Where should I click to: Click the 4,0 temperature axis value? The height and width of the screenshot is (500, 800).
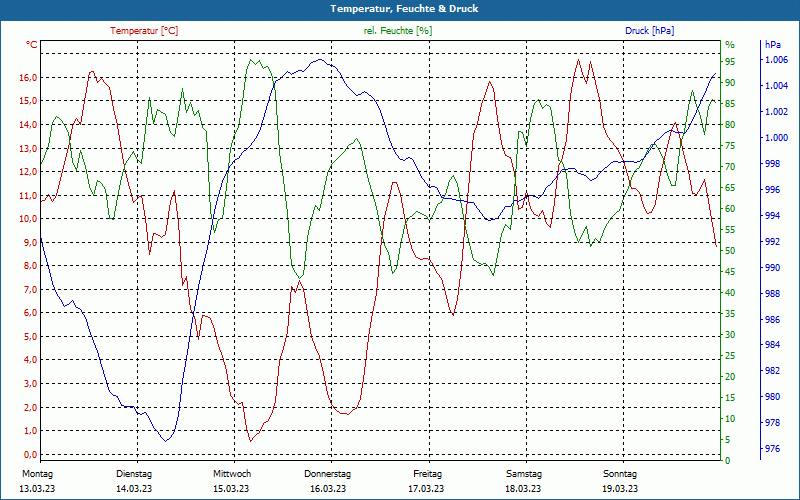(31, 360)
